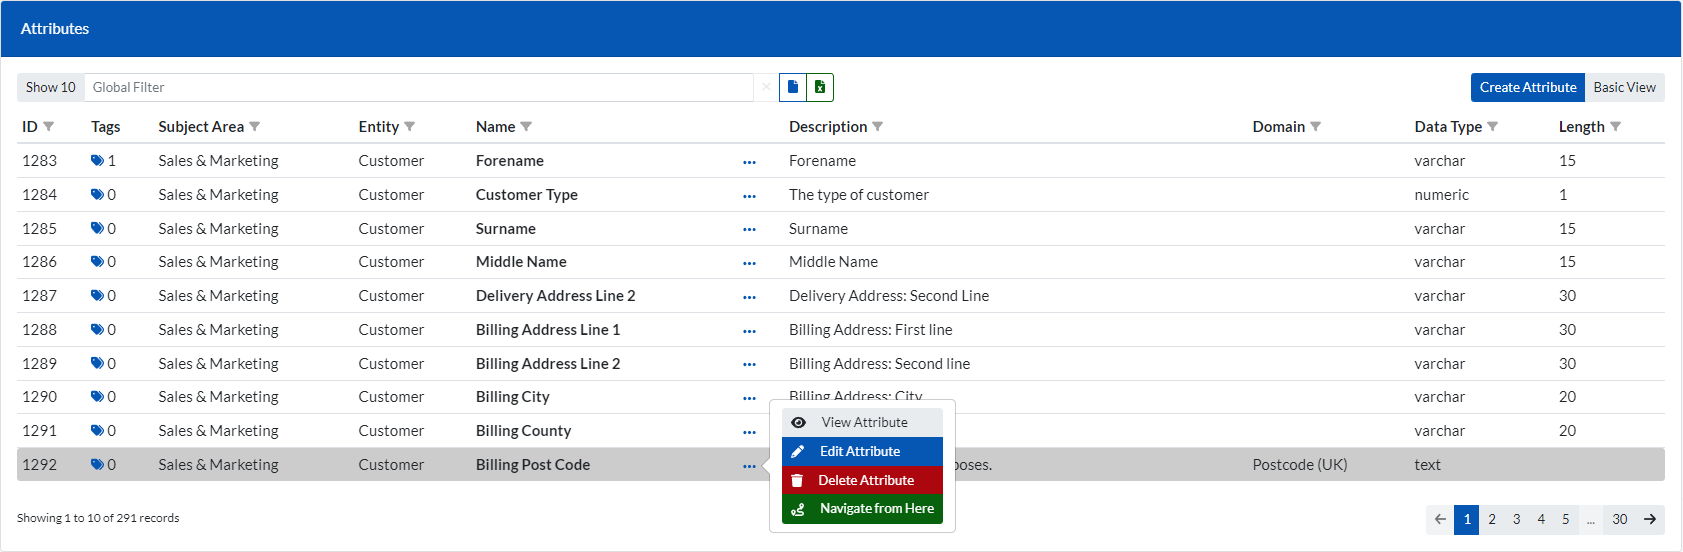Open ellipsis menu for Customer Type row
This screenshot has width=1683, height=552.
click(x=749, y=196)
